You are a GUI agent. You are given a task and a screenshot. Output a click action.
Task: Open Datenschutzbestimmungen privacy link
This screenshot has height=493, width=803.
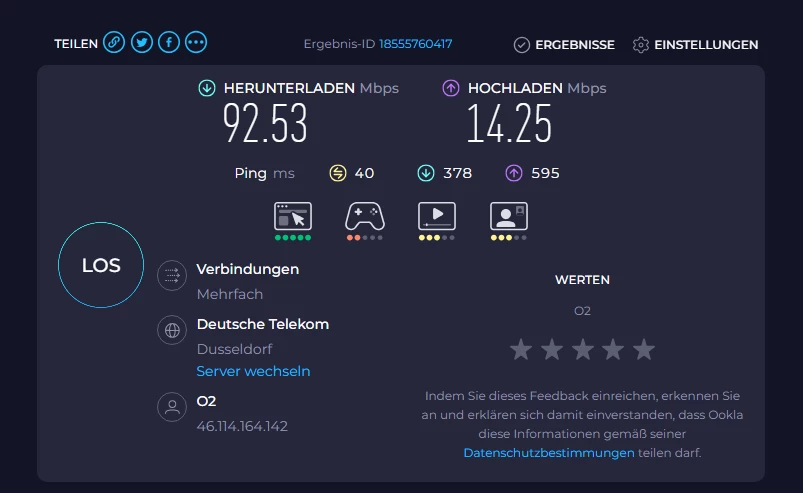(548, 453)
